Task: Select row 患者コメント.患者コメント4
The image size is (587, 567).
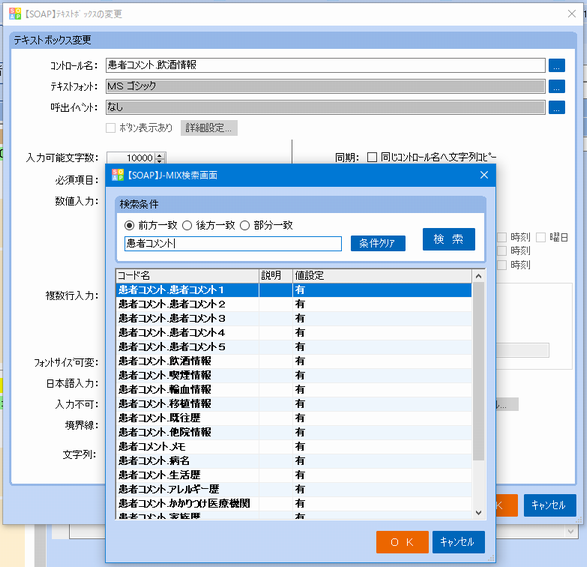Action: pyautogui.click(x=294, y=333)
